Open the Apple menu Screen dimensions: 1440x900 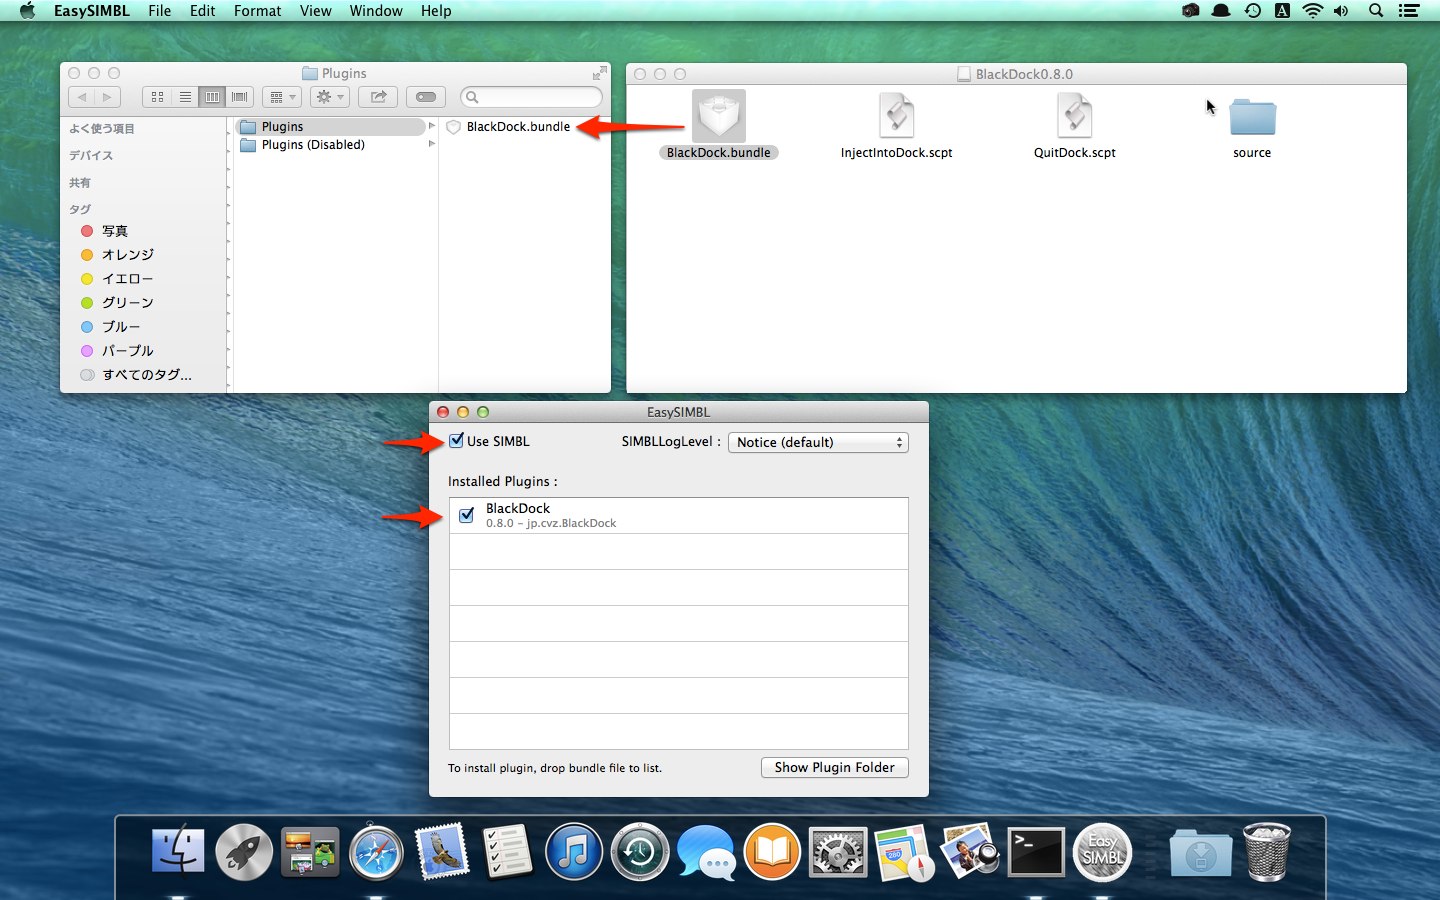point(27,11)
